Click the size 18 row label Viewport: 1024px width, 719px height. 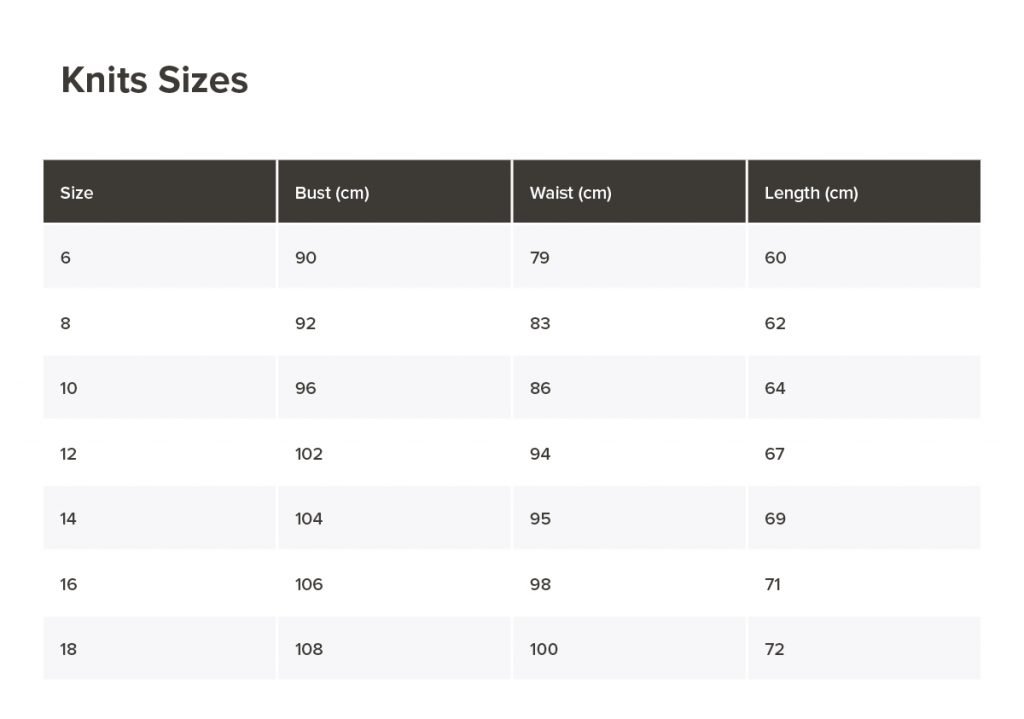pyautogui.click(x=69, y=649)
